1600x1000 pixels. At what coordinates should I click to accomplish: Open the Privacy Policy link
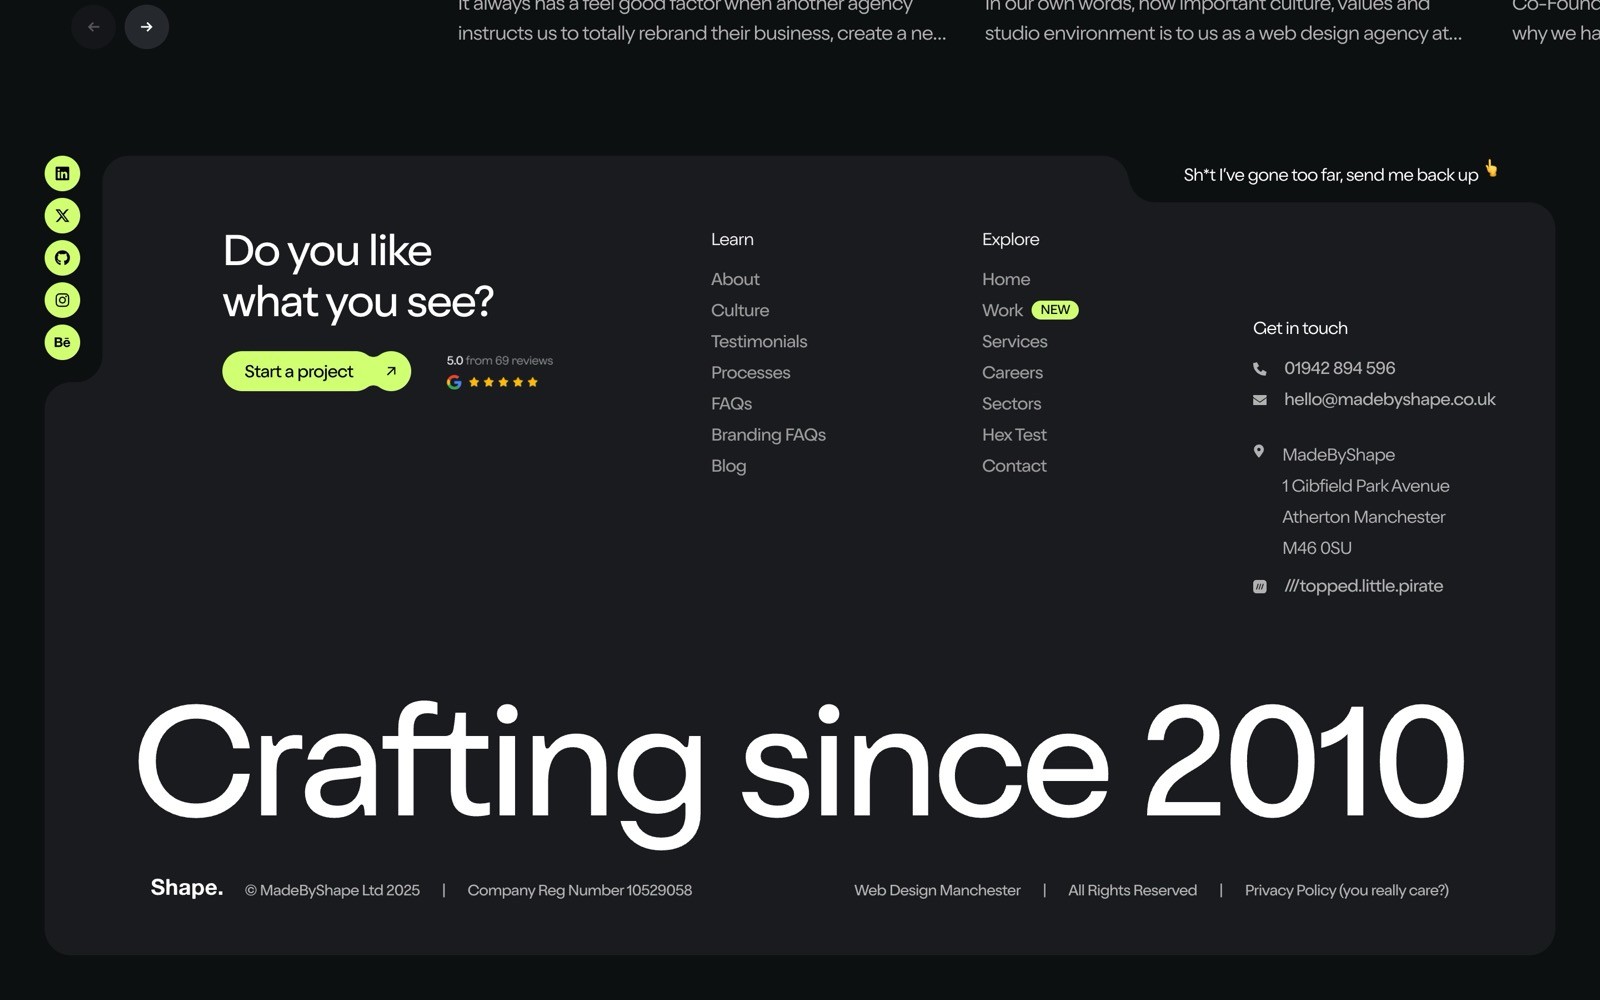pyautogui.click(x=1346, y=890)
